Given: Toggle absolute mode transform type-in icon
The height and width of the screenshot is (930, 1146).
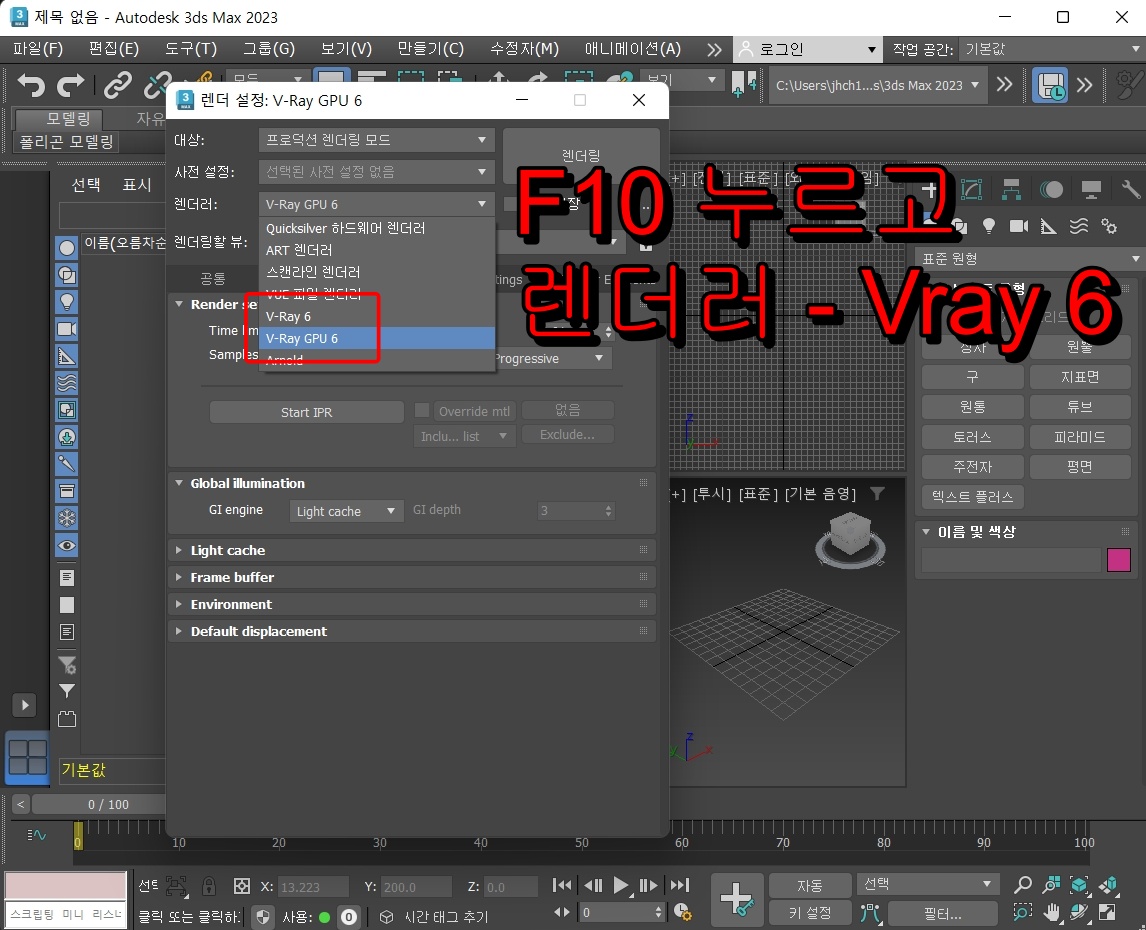Looking at the screenshot, I should [x=242, y=886].
